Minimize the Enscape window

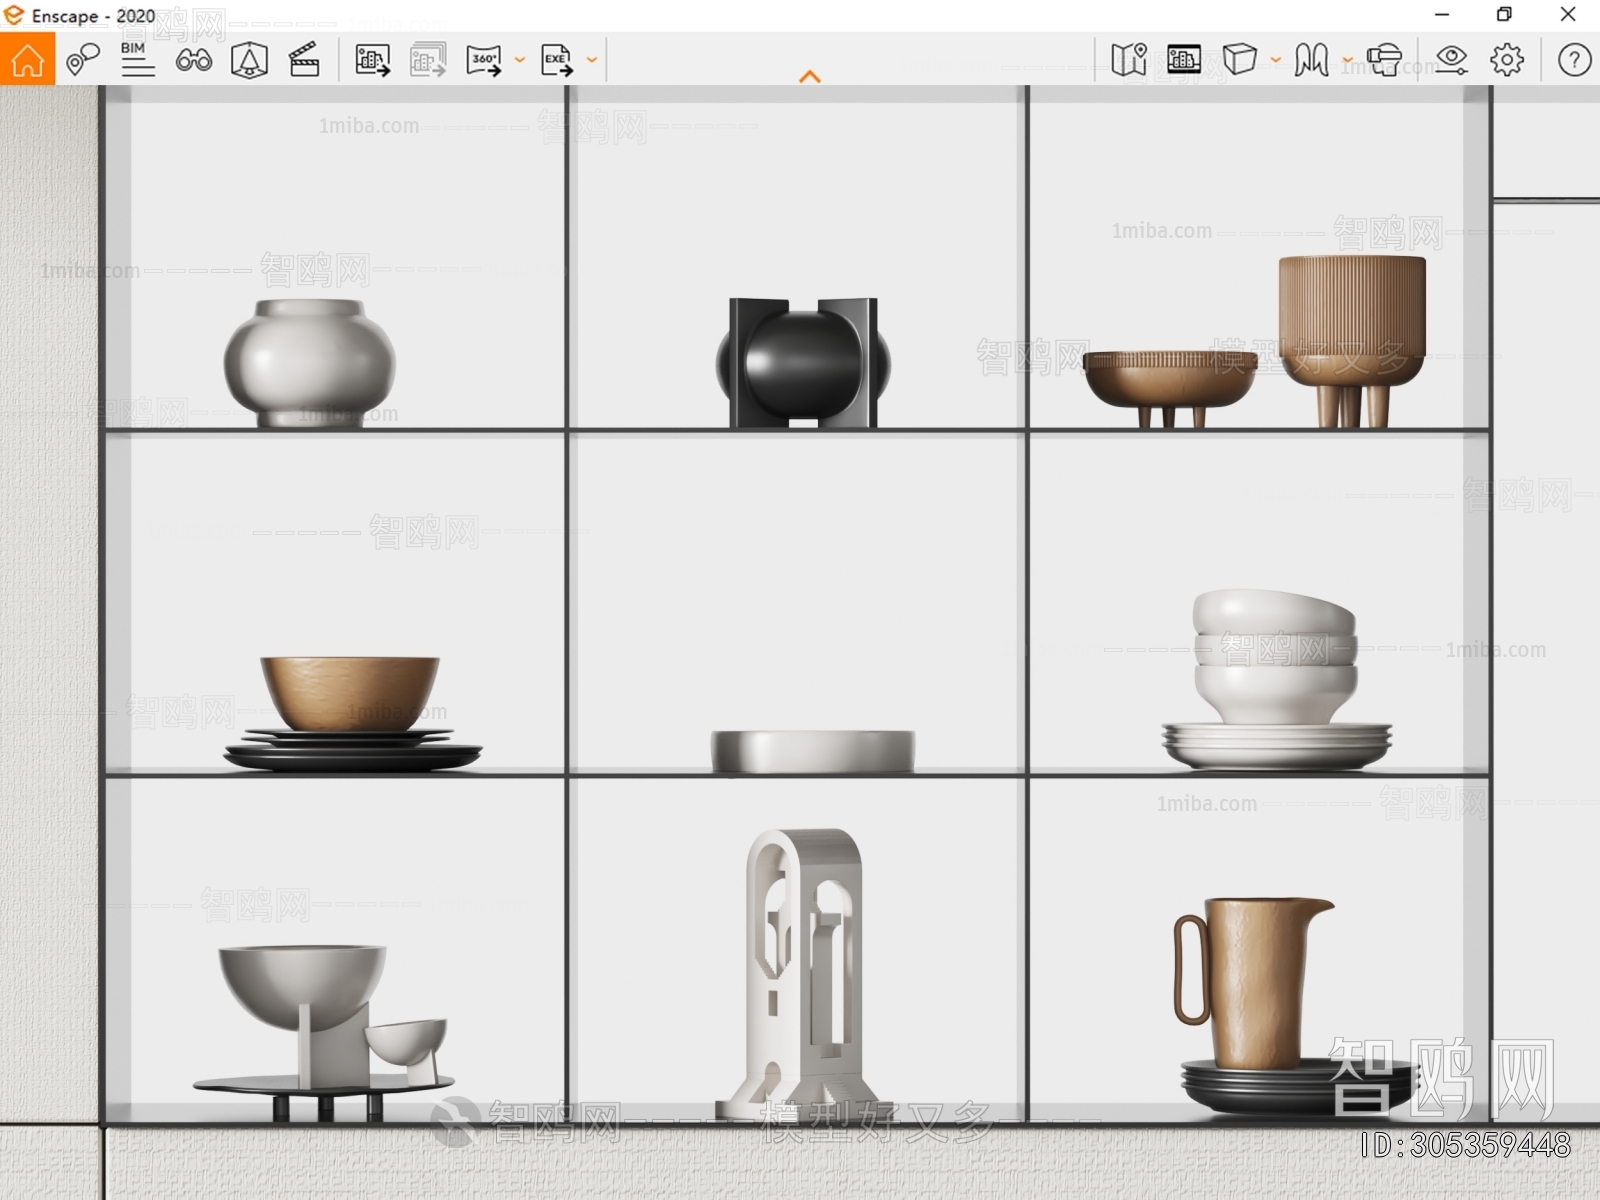(x=1442, y=15)
